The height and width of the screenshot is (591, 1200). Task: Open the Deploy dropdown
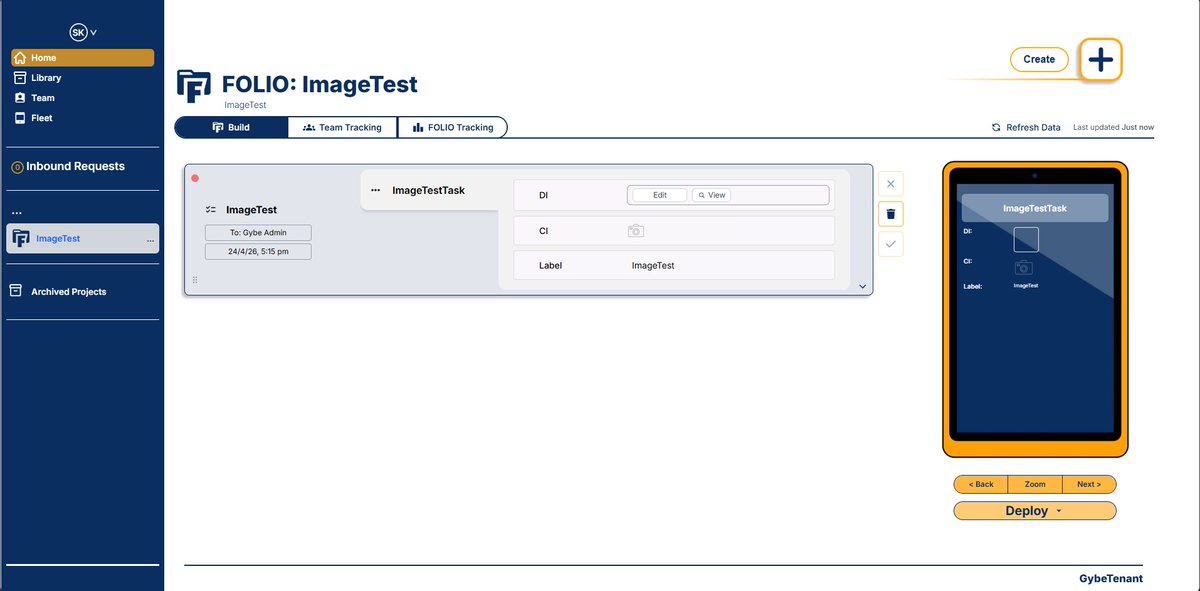pyautogui.click(x=1035, y=511)
